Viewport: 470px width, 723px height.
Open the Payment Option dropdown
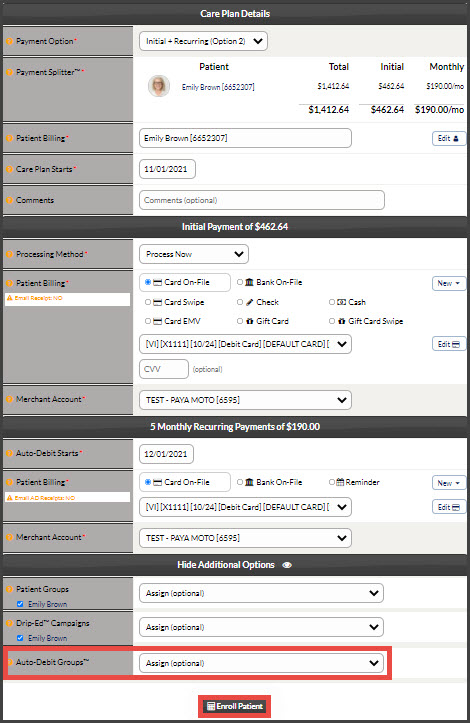(x=203, y=41)
